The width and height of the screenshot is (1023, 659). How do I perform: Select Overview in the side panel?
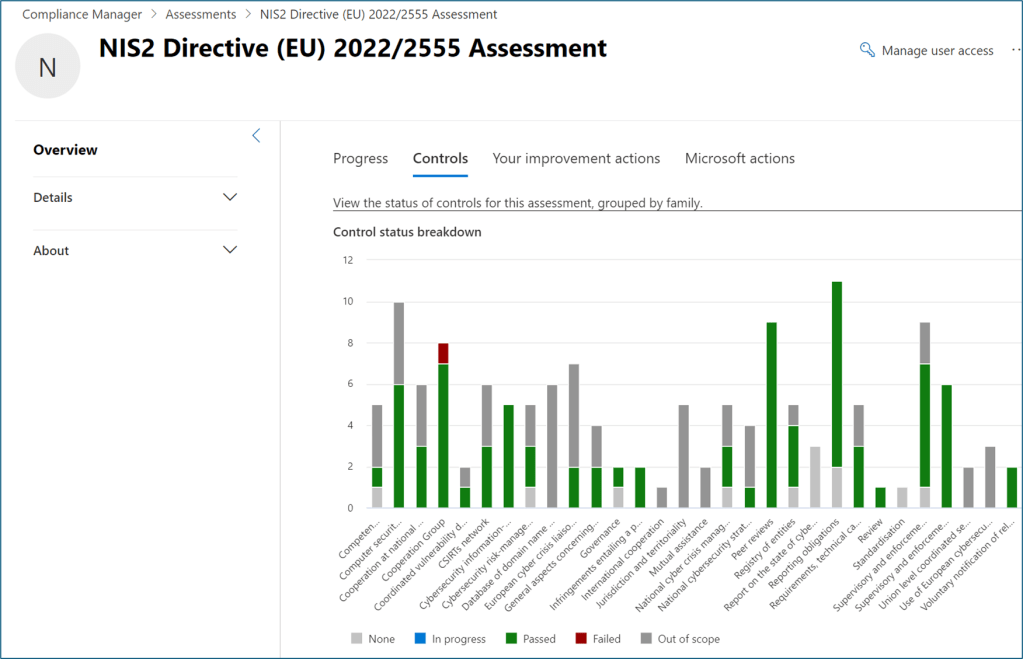pos(65,150)
